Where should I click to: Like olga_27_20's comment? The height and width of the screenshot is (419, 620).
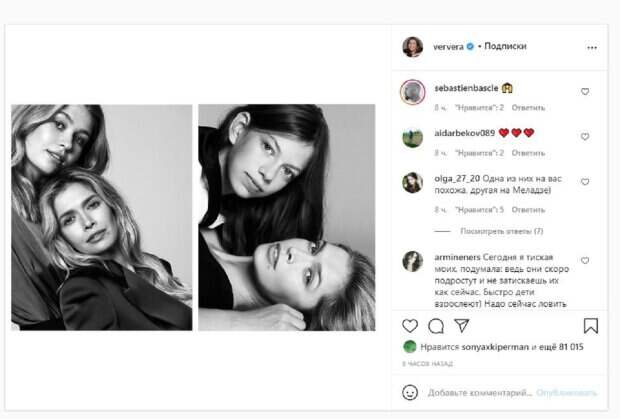point(585,182)
